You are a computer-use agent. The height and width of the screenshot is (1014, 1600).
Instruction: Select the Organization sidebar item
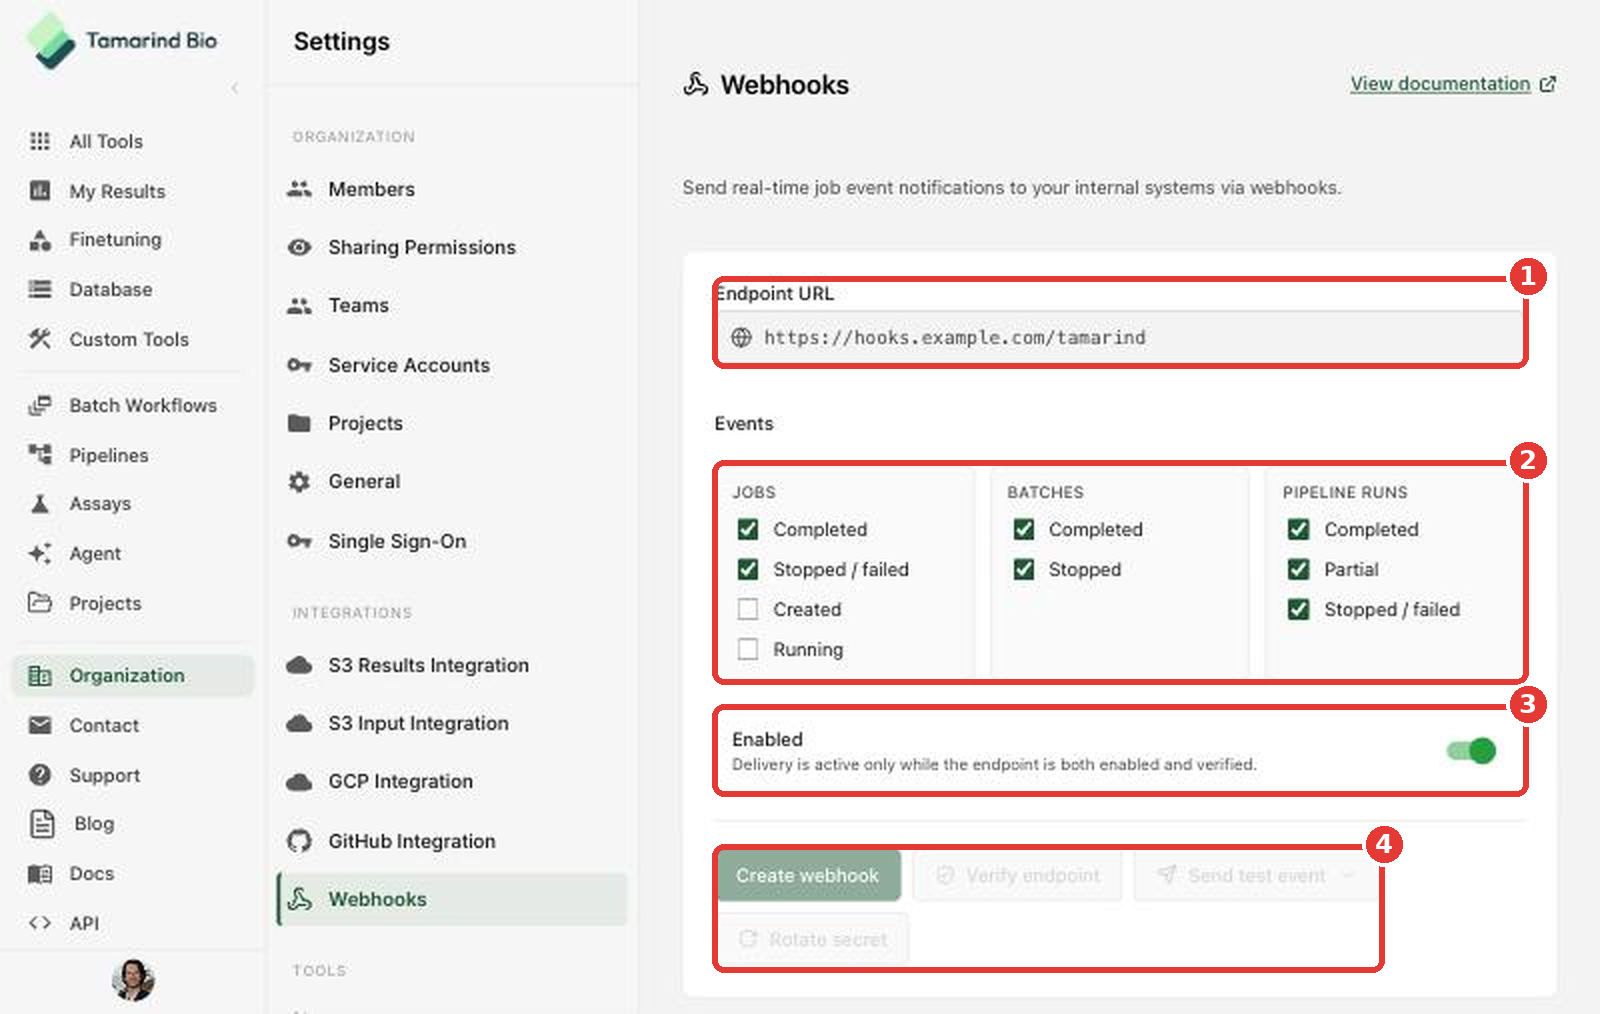(133, 675)
